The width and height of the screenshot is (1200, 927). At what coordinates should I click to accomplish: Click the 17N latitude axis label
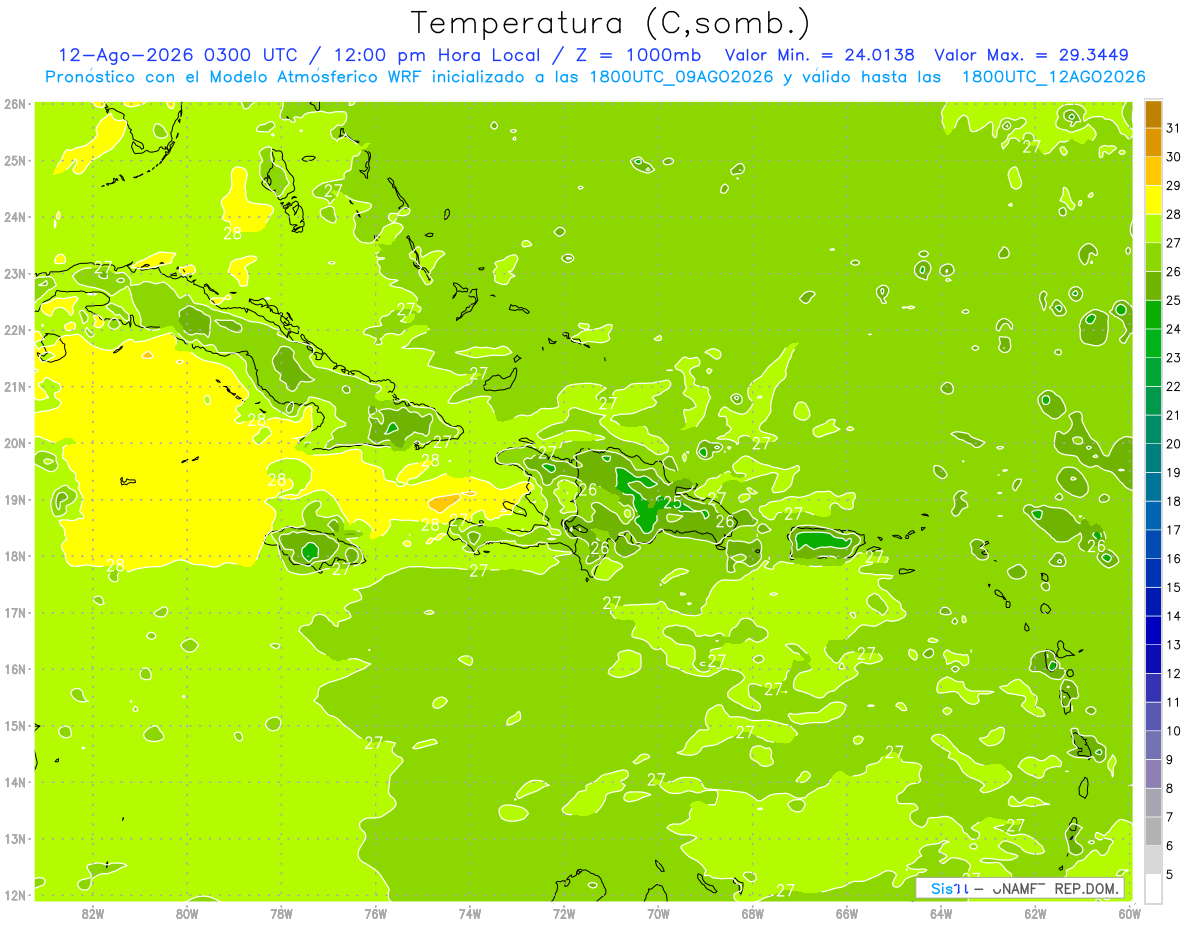(15, 613)
